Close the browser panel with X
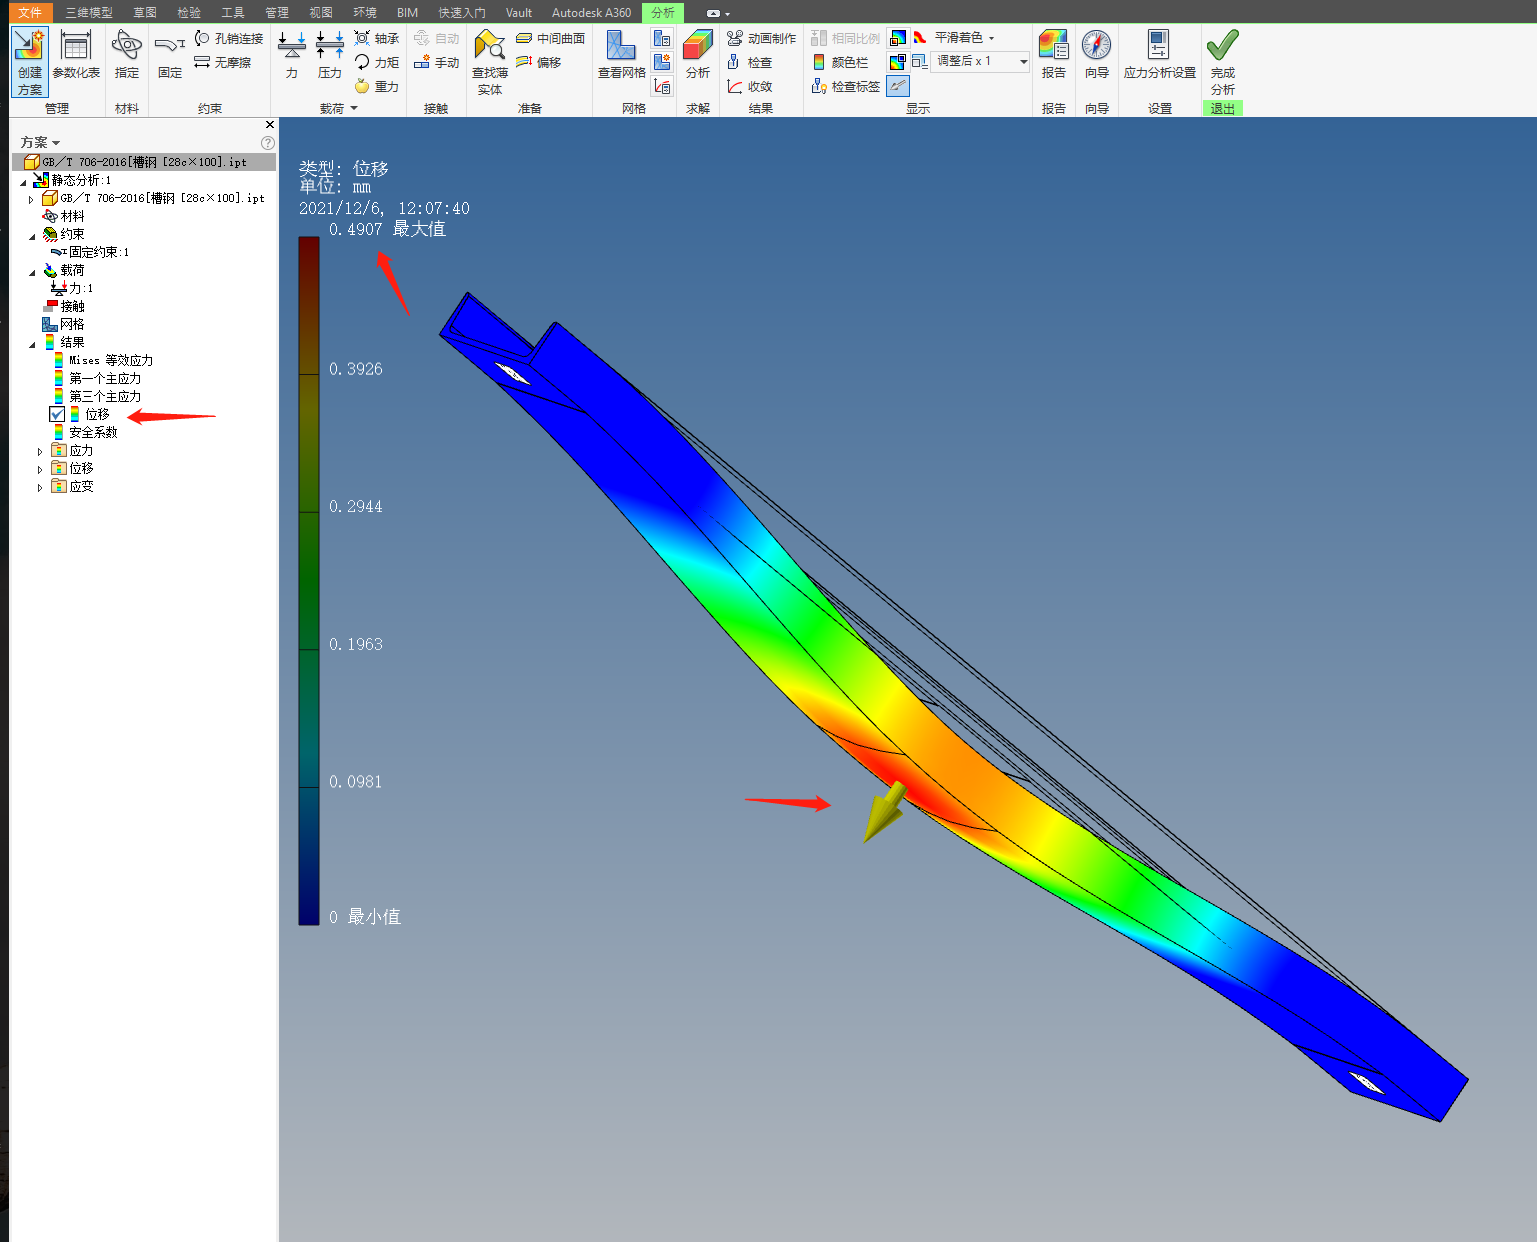 click(x=270, y=125)
